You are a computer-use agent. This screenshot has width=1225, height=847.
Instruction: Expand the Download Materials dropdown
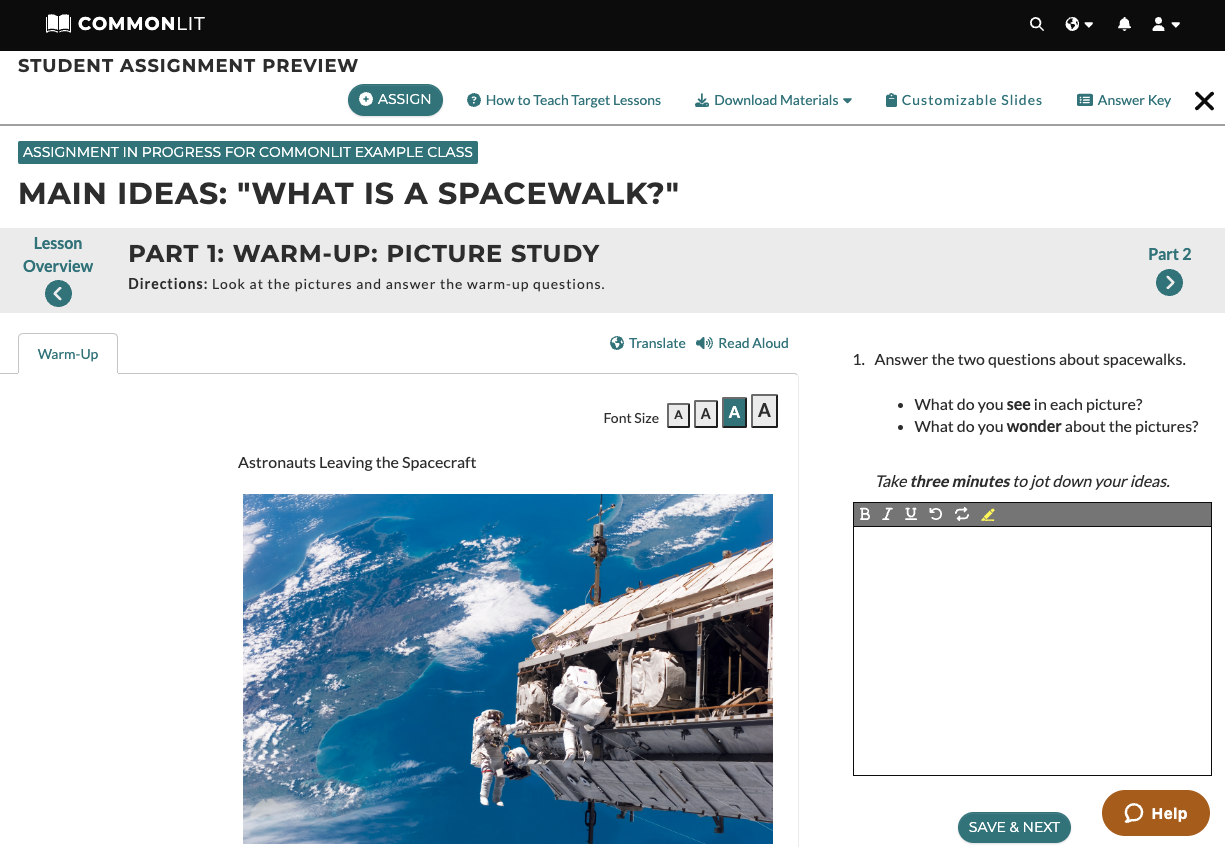click(x=773, y=100)
